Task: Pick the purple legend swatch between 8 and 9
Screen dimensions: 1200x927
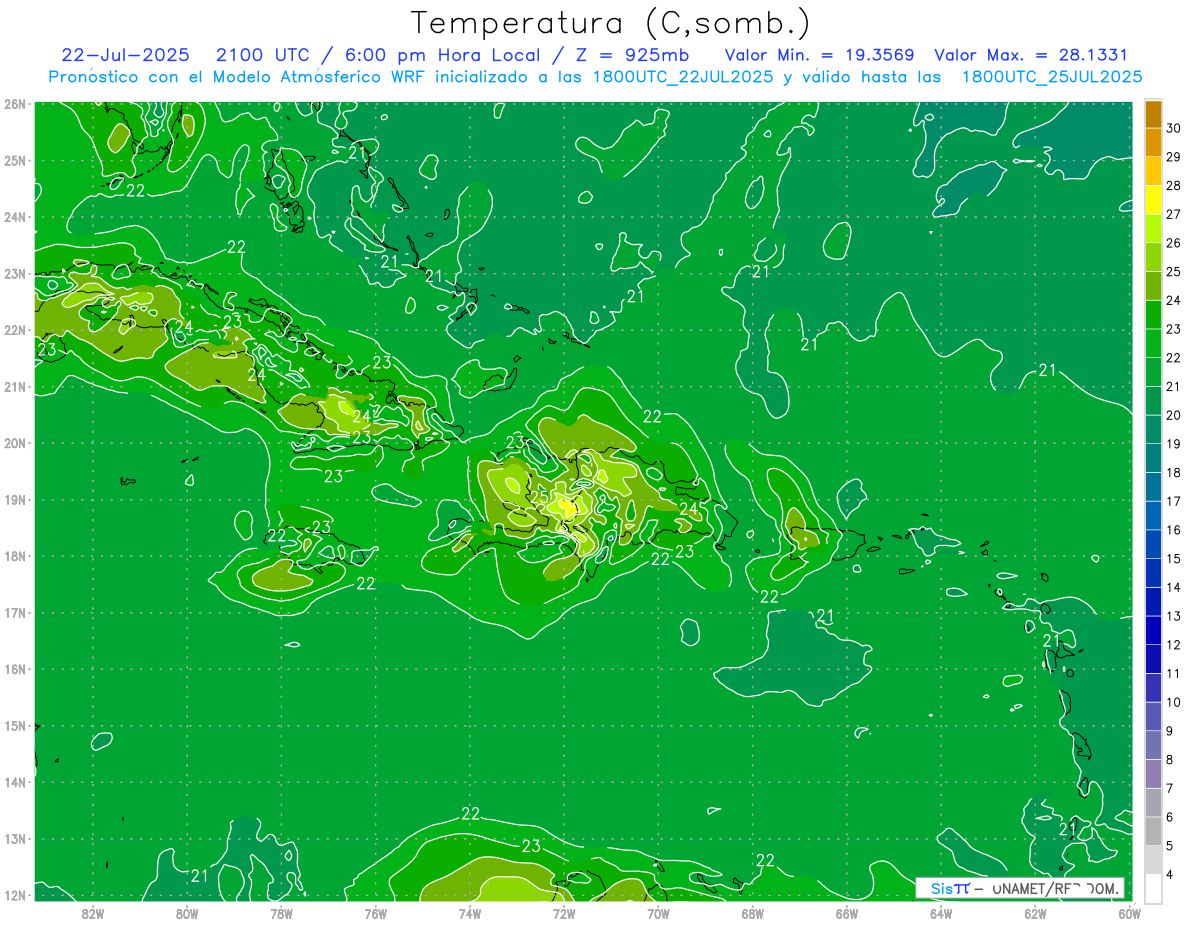Action: tap(1153, 745)
